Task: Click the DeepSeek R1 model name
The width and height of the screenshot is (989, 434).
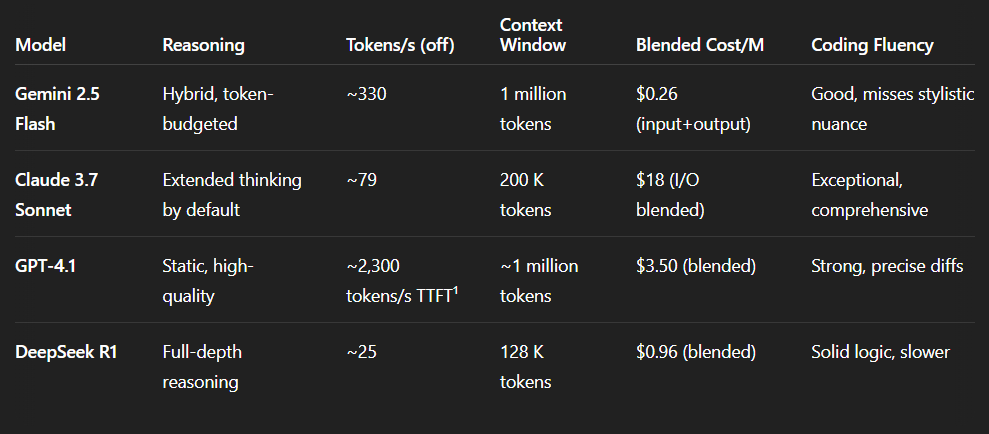Action: (x=66, y=352)
